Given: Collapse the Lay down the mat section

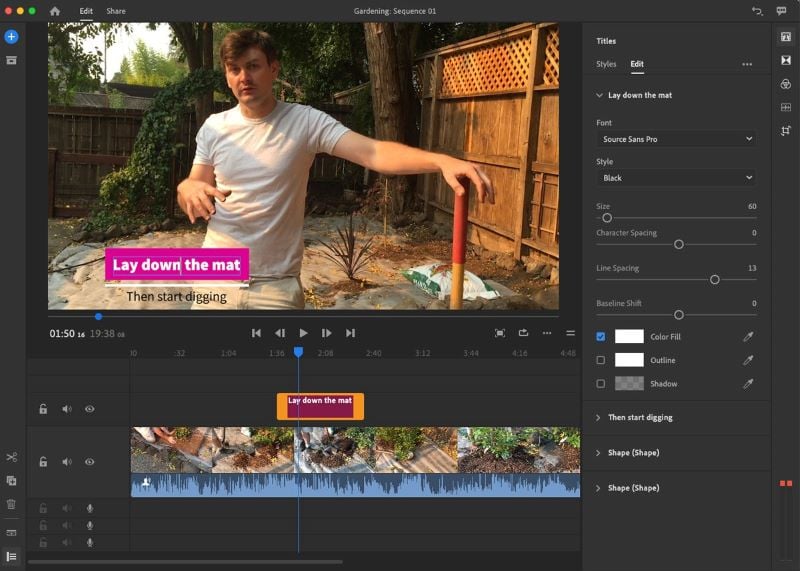Looking at the screenshot, I should tap(599, 95).
